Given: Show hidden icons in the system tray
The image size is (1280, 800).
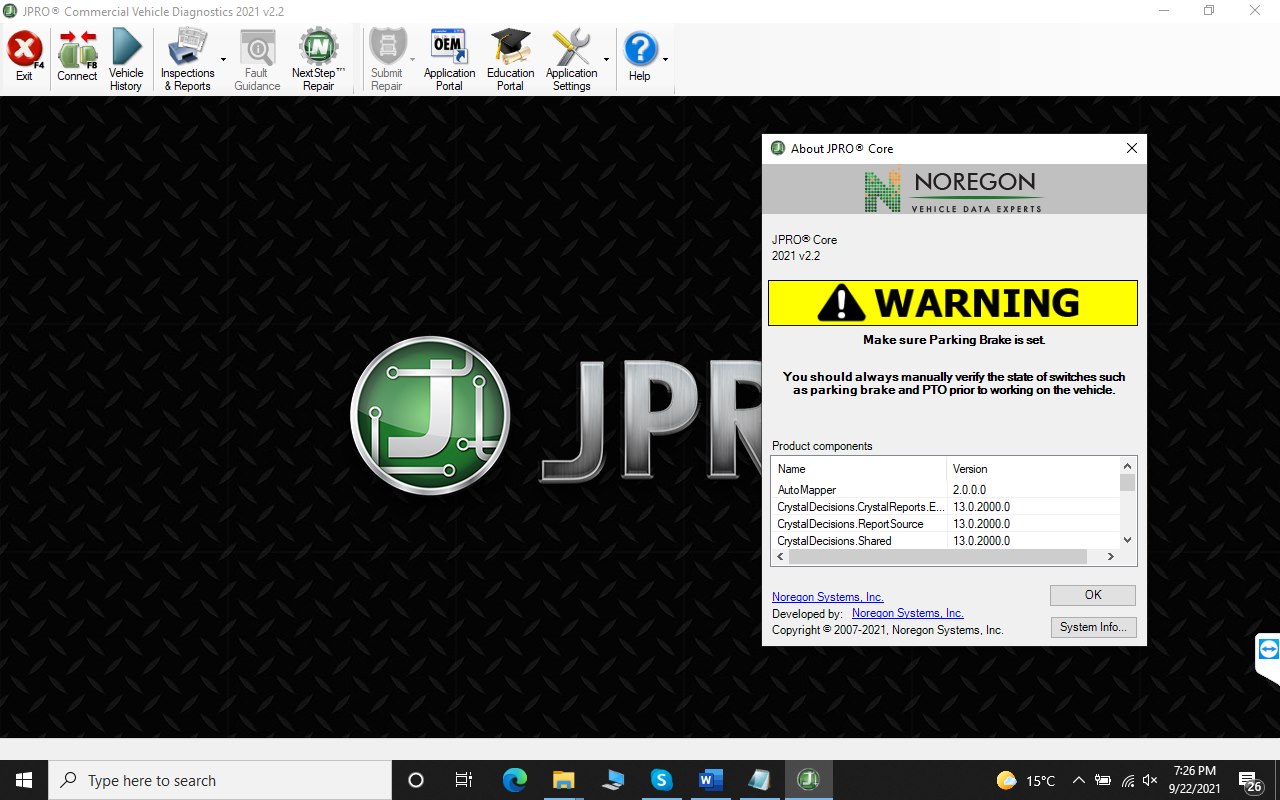Looking at the screenshot, I should pos(1078,780).
